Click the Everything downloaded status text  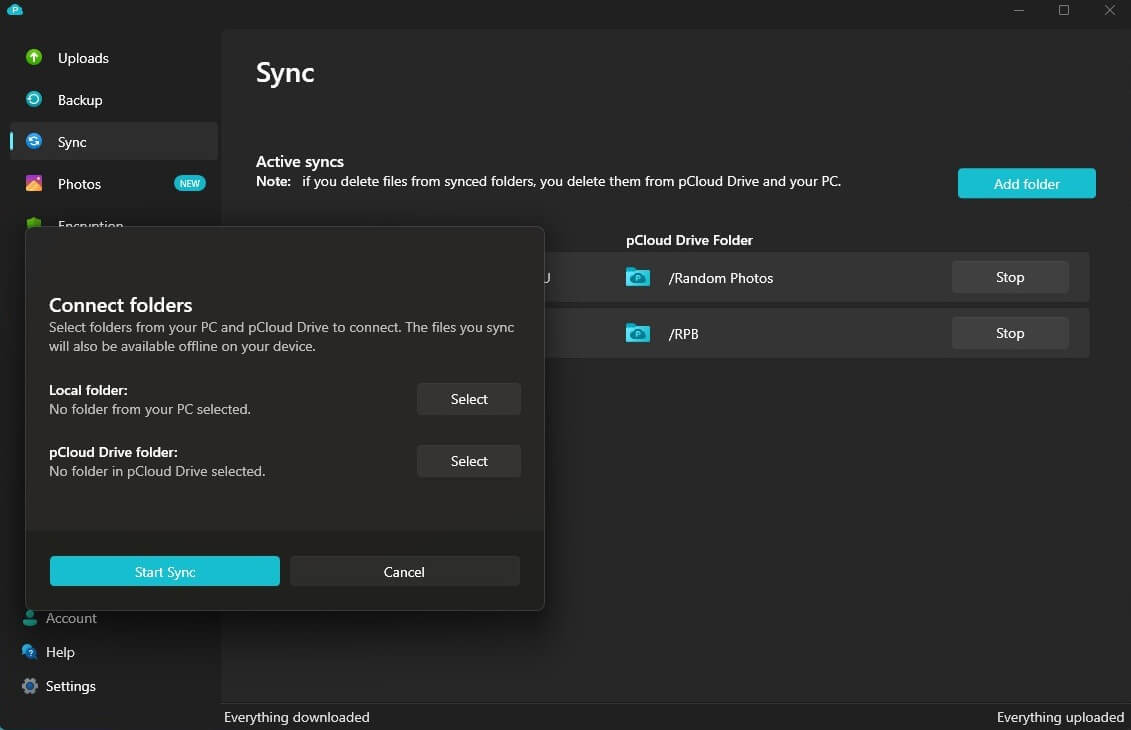(297, 717)
